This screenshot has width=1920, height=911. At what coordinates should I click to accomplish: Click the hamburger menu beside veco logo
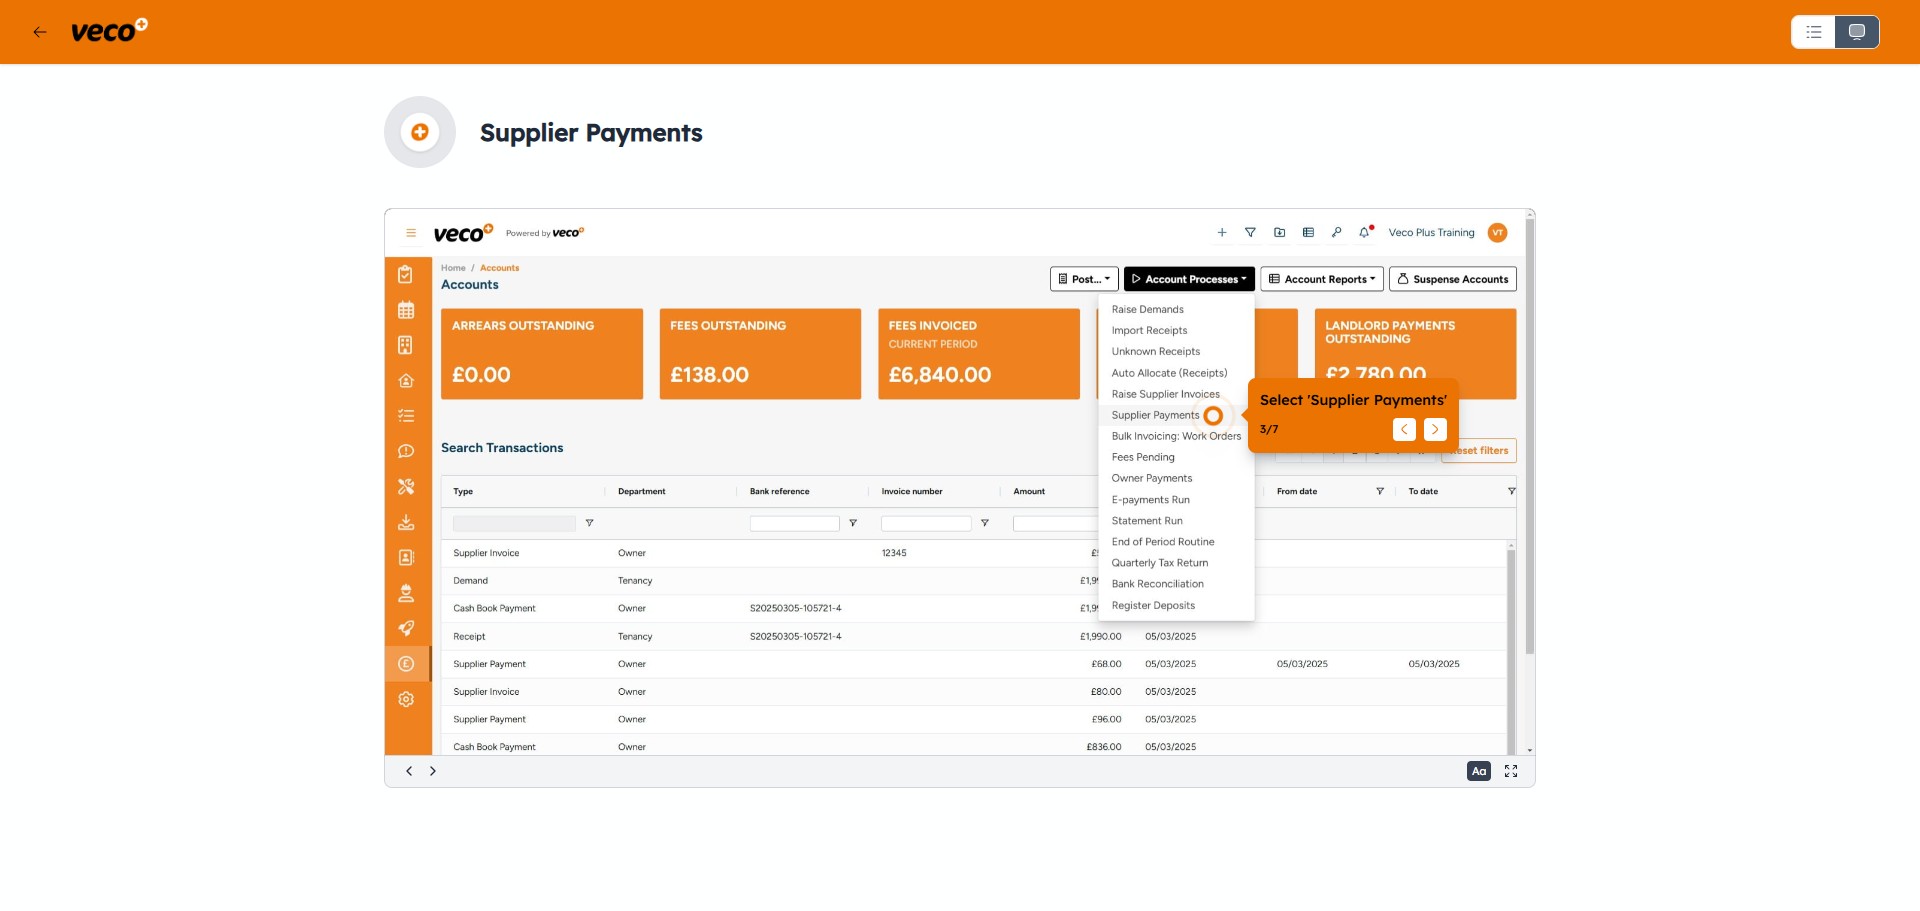[410, 233]
